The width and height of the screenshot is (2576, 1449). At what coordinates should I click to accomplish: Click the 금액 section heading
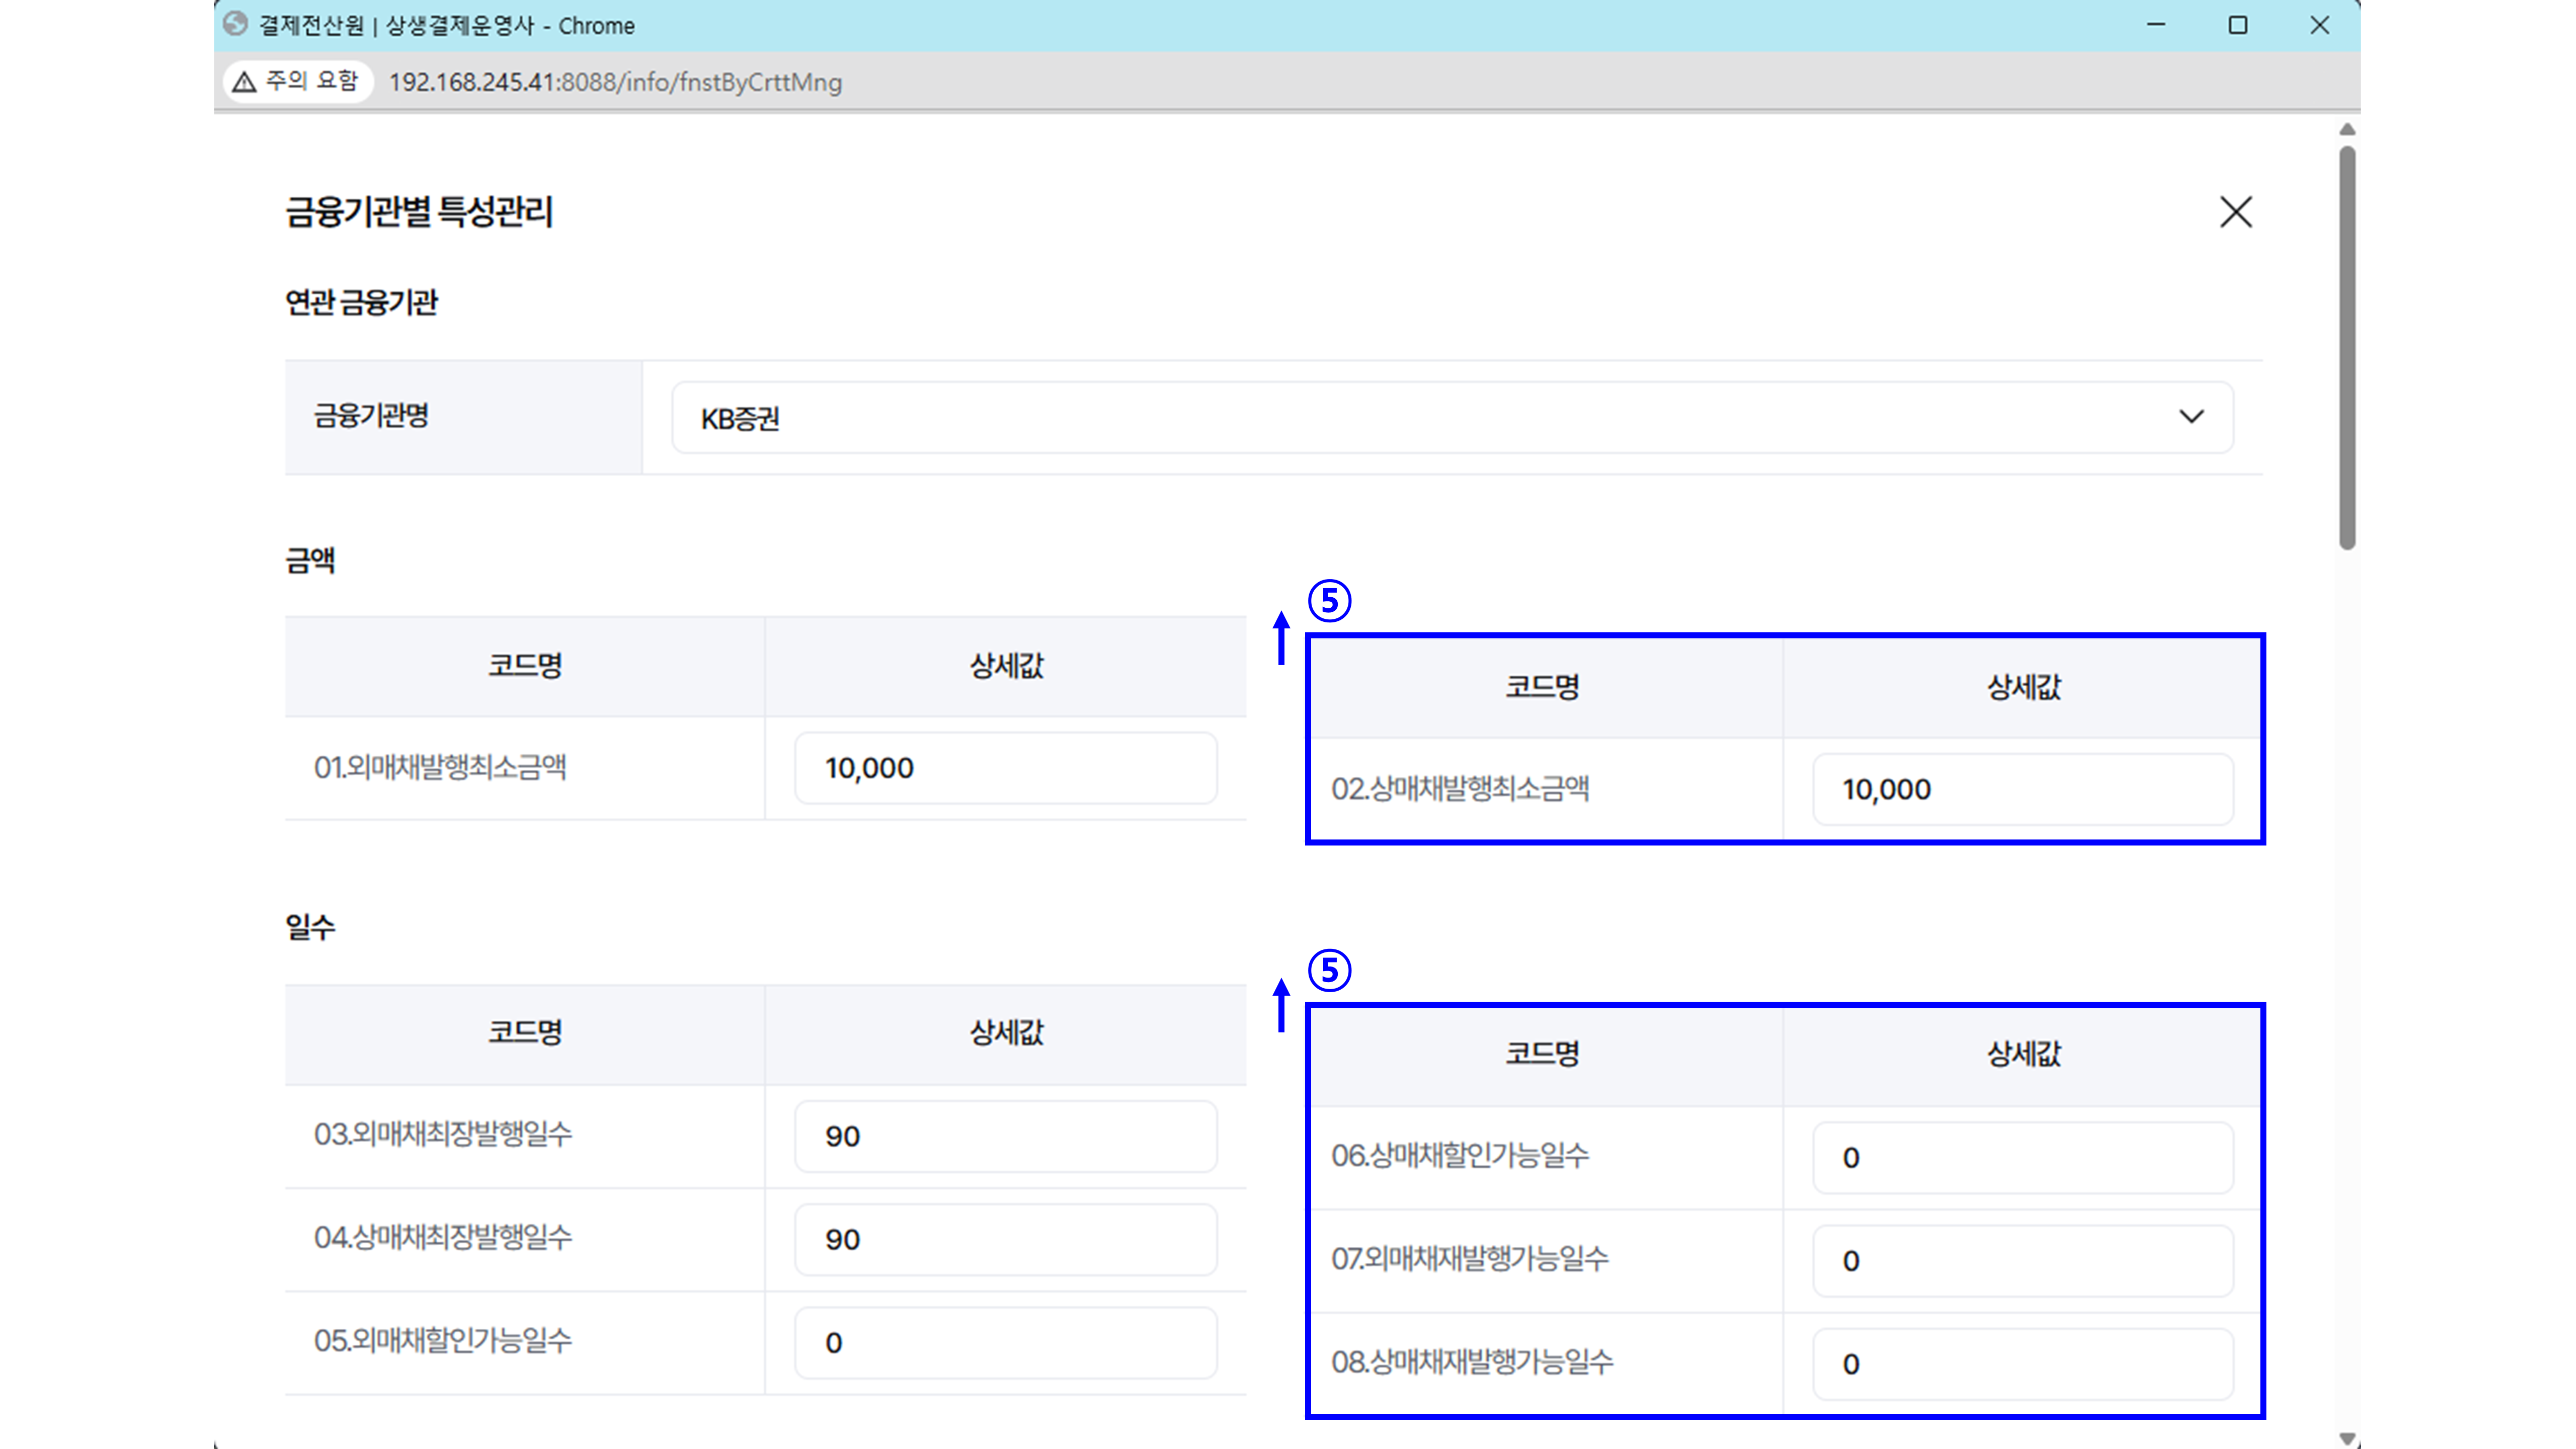coord(310,560)
